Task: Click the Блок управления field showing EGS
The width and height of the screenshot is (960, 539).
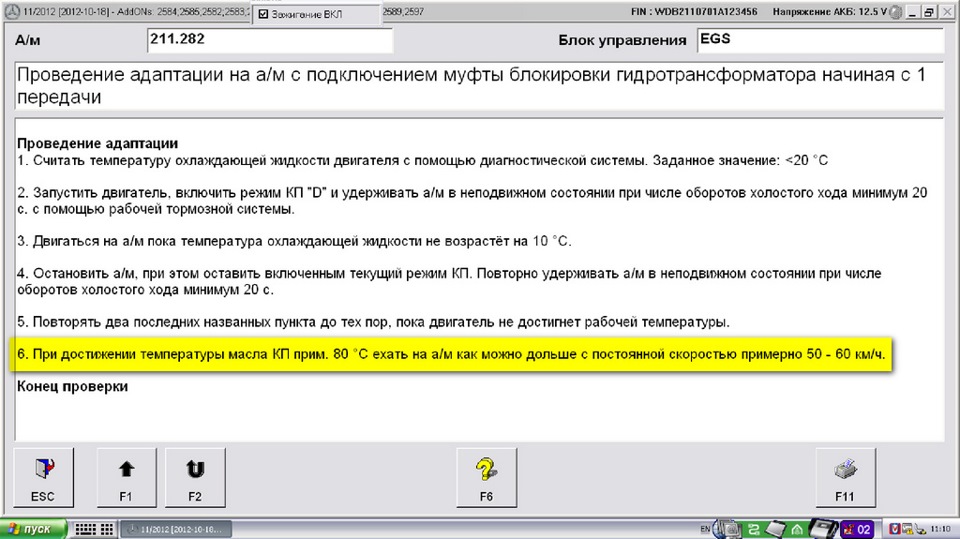Action: (x=820, y=40)
